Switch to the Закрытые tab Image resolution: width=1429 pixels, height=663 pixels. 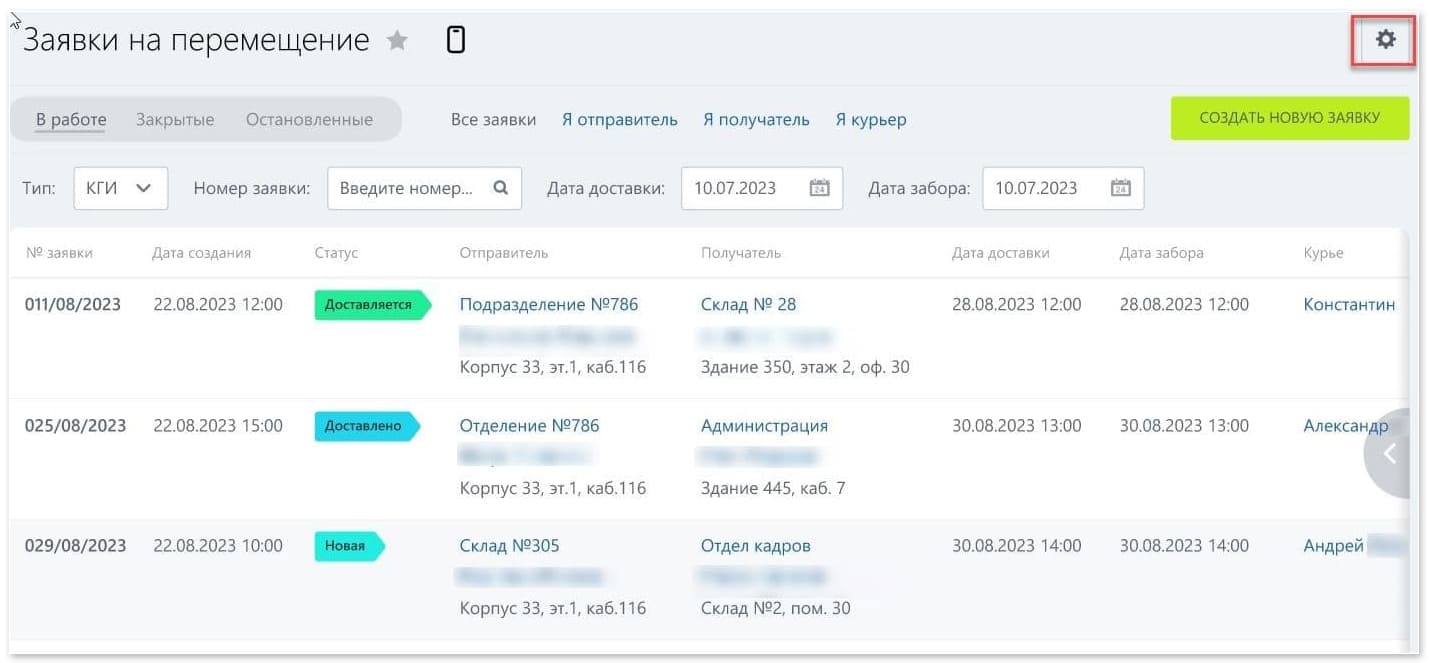pos(175,118)
